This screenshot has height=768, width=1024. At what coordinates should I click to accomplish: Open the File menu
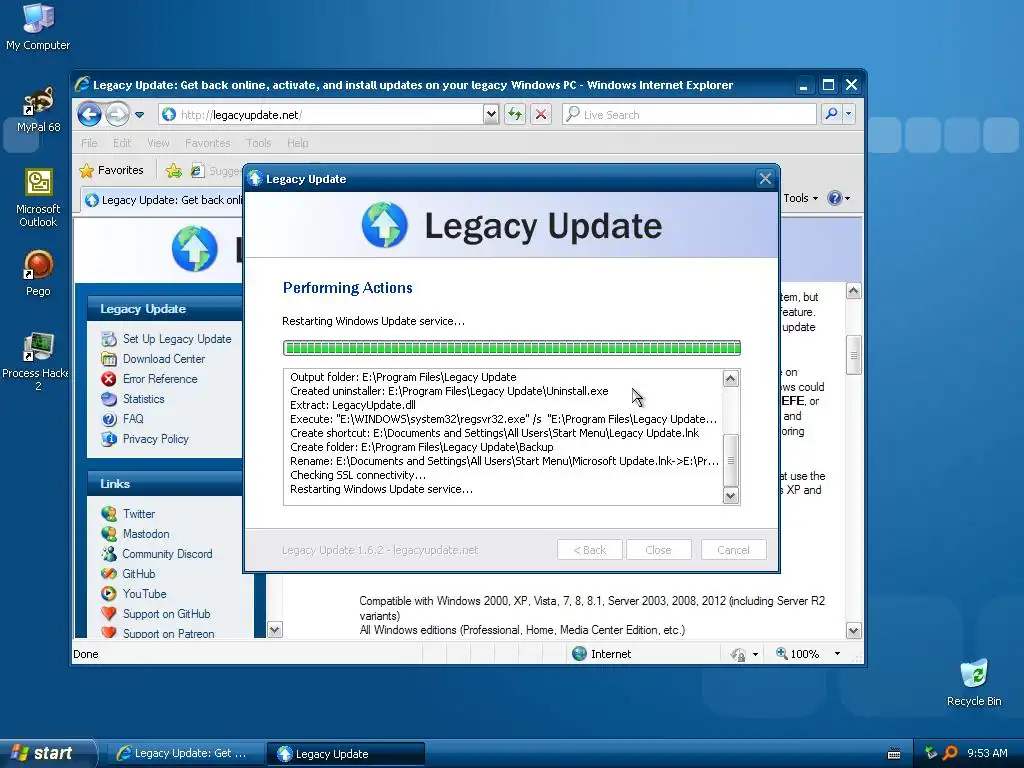click(89, 143)
